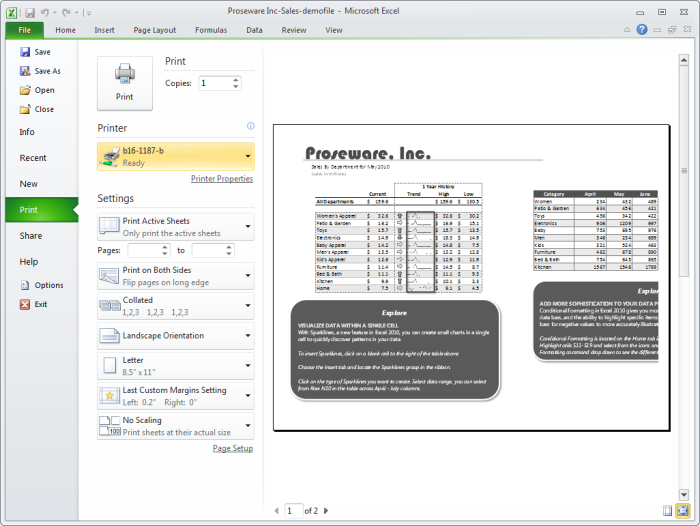Click Save in the Backstage sidebar

pyautogui.click(x=35, y=52)
